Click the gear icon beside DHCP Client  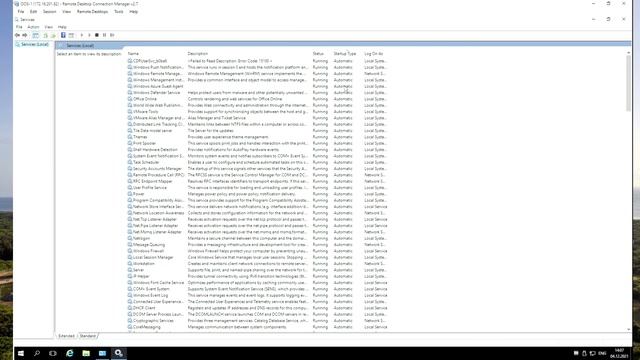click(130, 308)
